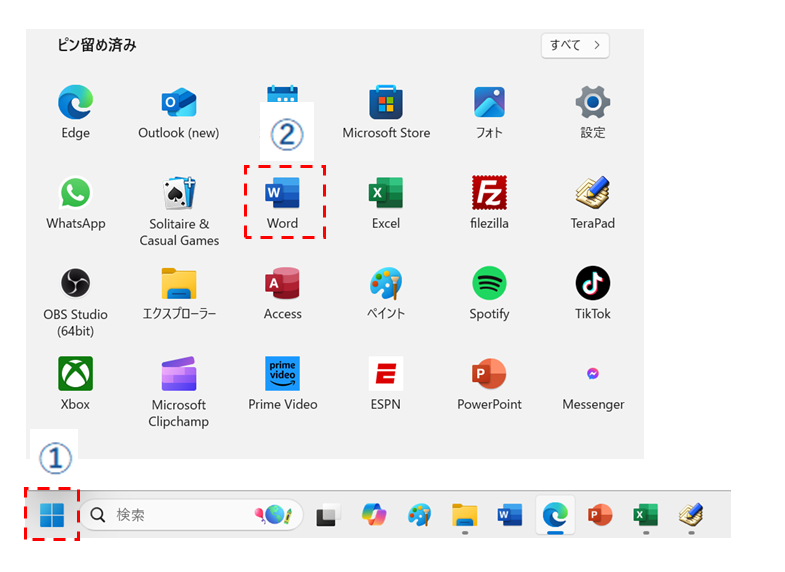The height and width of the screenshot is (572, 785).
Task: Open Microsoft Store pinned app
Action: point(386,102)
